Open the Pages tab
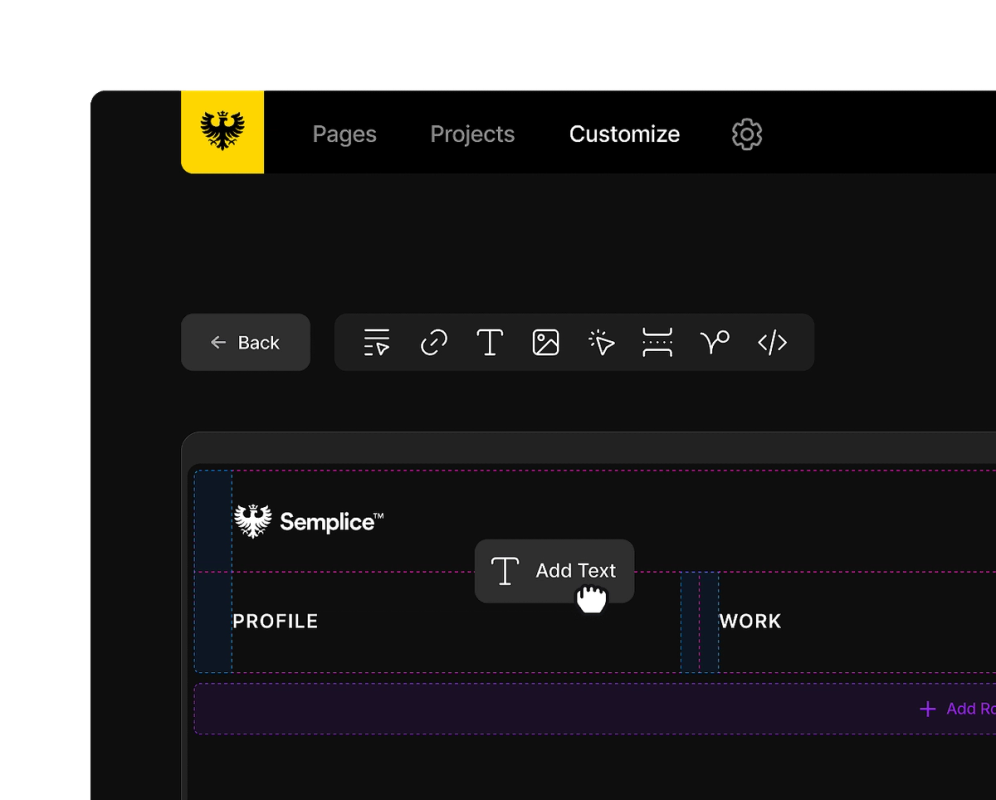Screen dimensions: 996x800 pyautogui.click(x=344, y=134)
